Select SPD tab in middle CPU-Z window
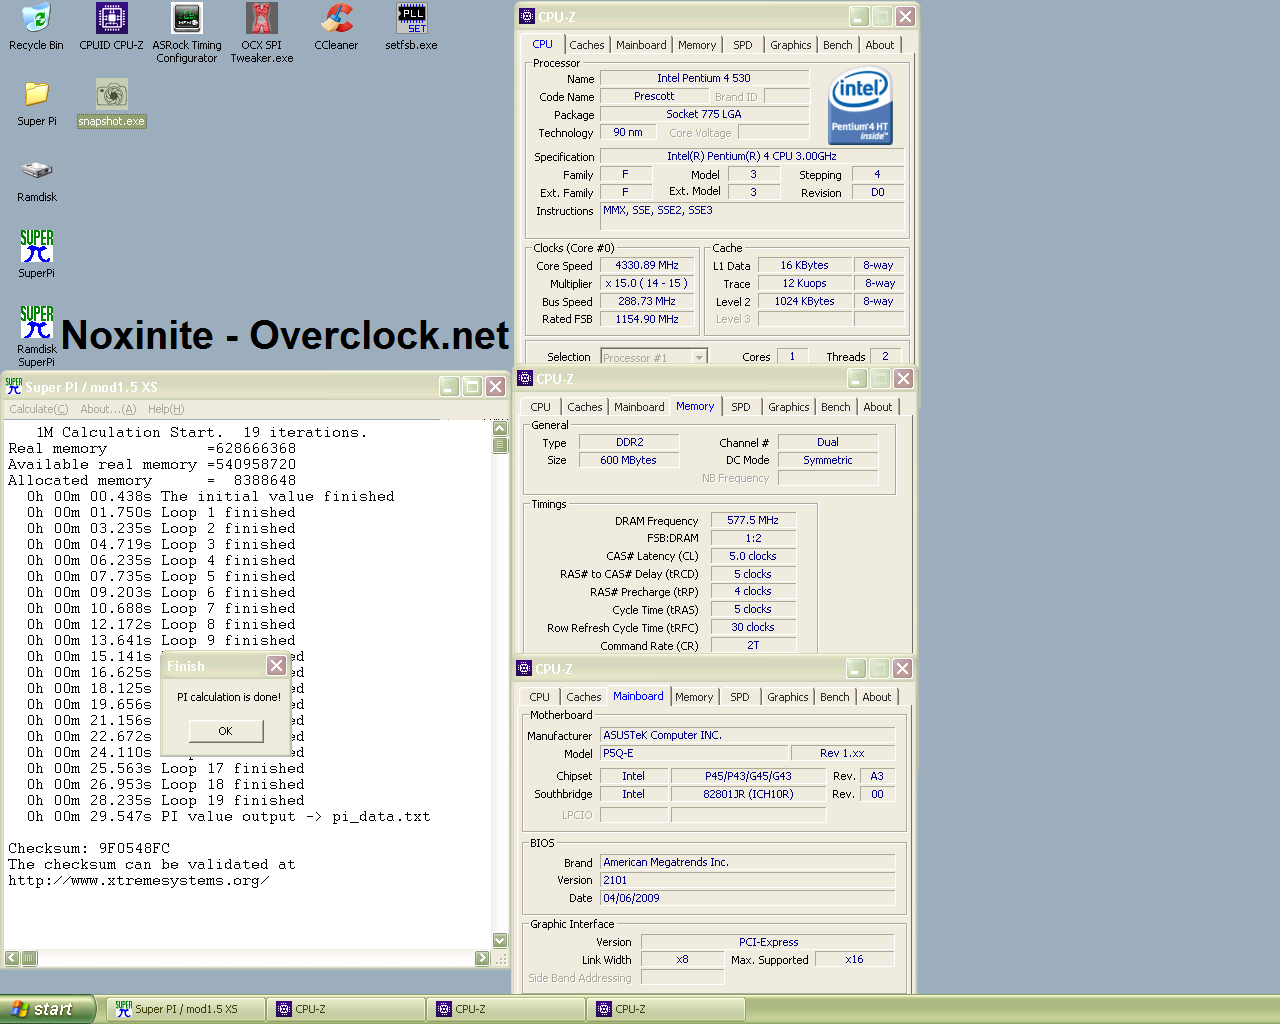Image resolution: width=1280 pixels, height=1024 pixels. click(741, 407)
